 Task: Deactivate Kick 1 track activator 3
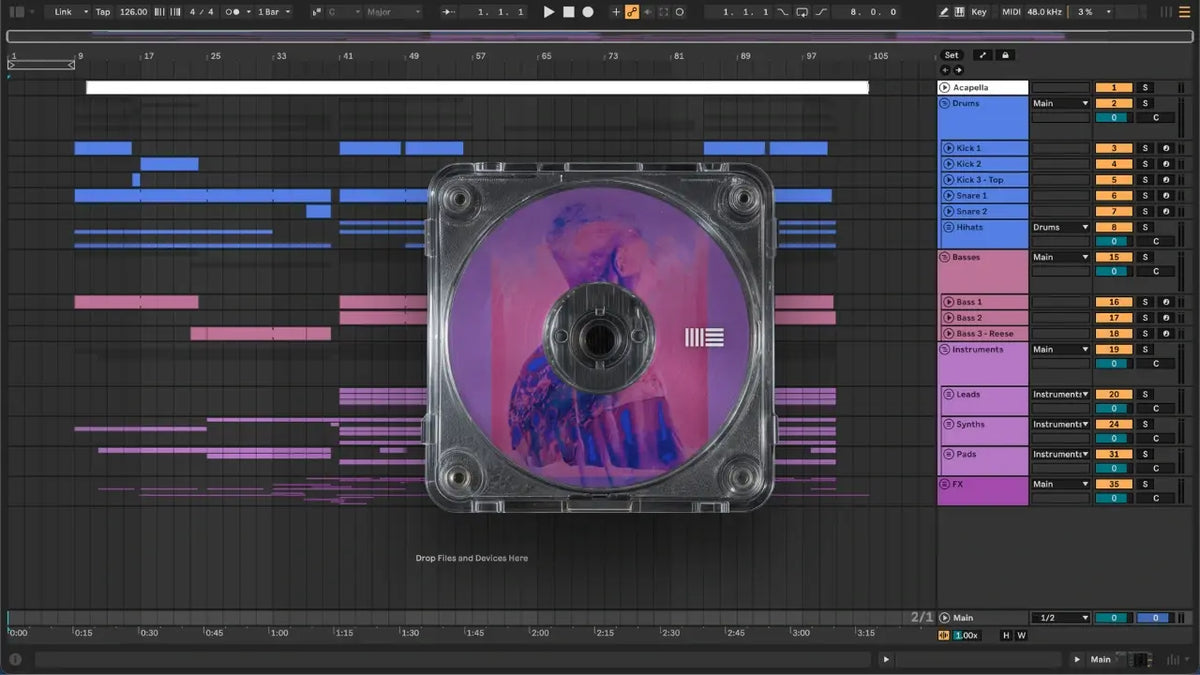tap(1114, 148)
